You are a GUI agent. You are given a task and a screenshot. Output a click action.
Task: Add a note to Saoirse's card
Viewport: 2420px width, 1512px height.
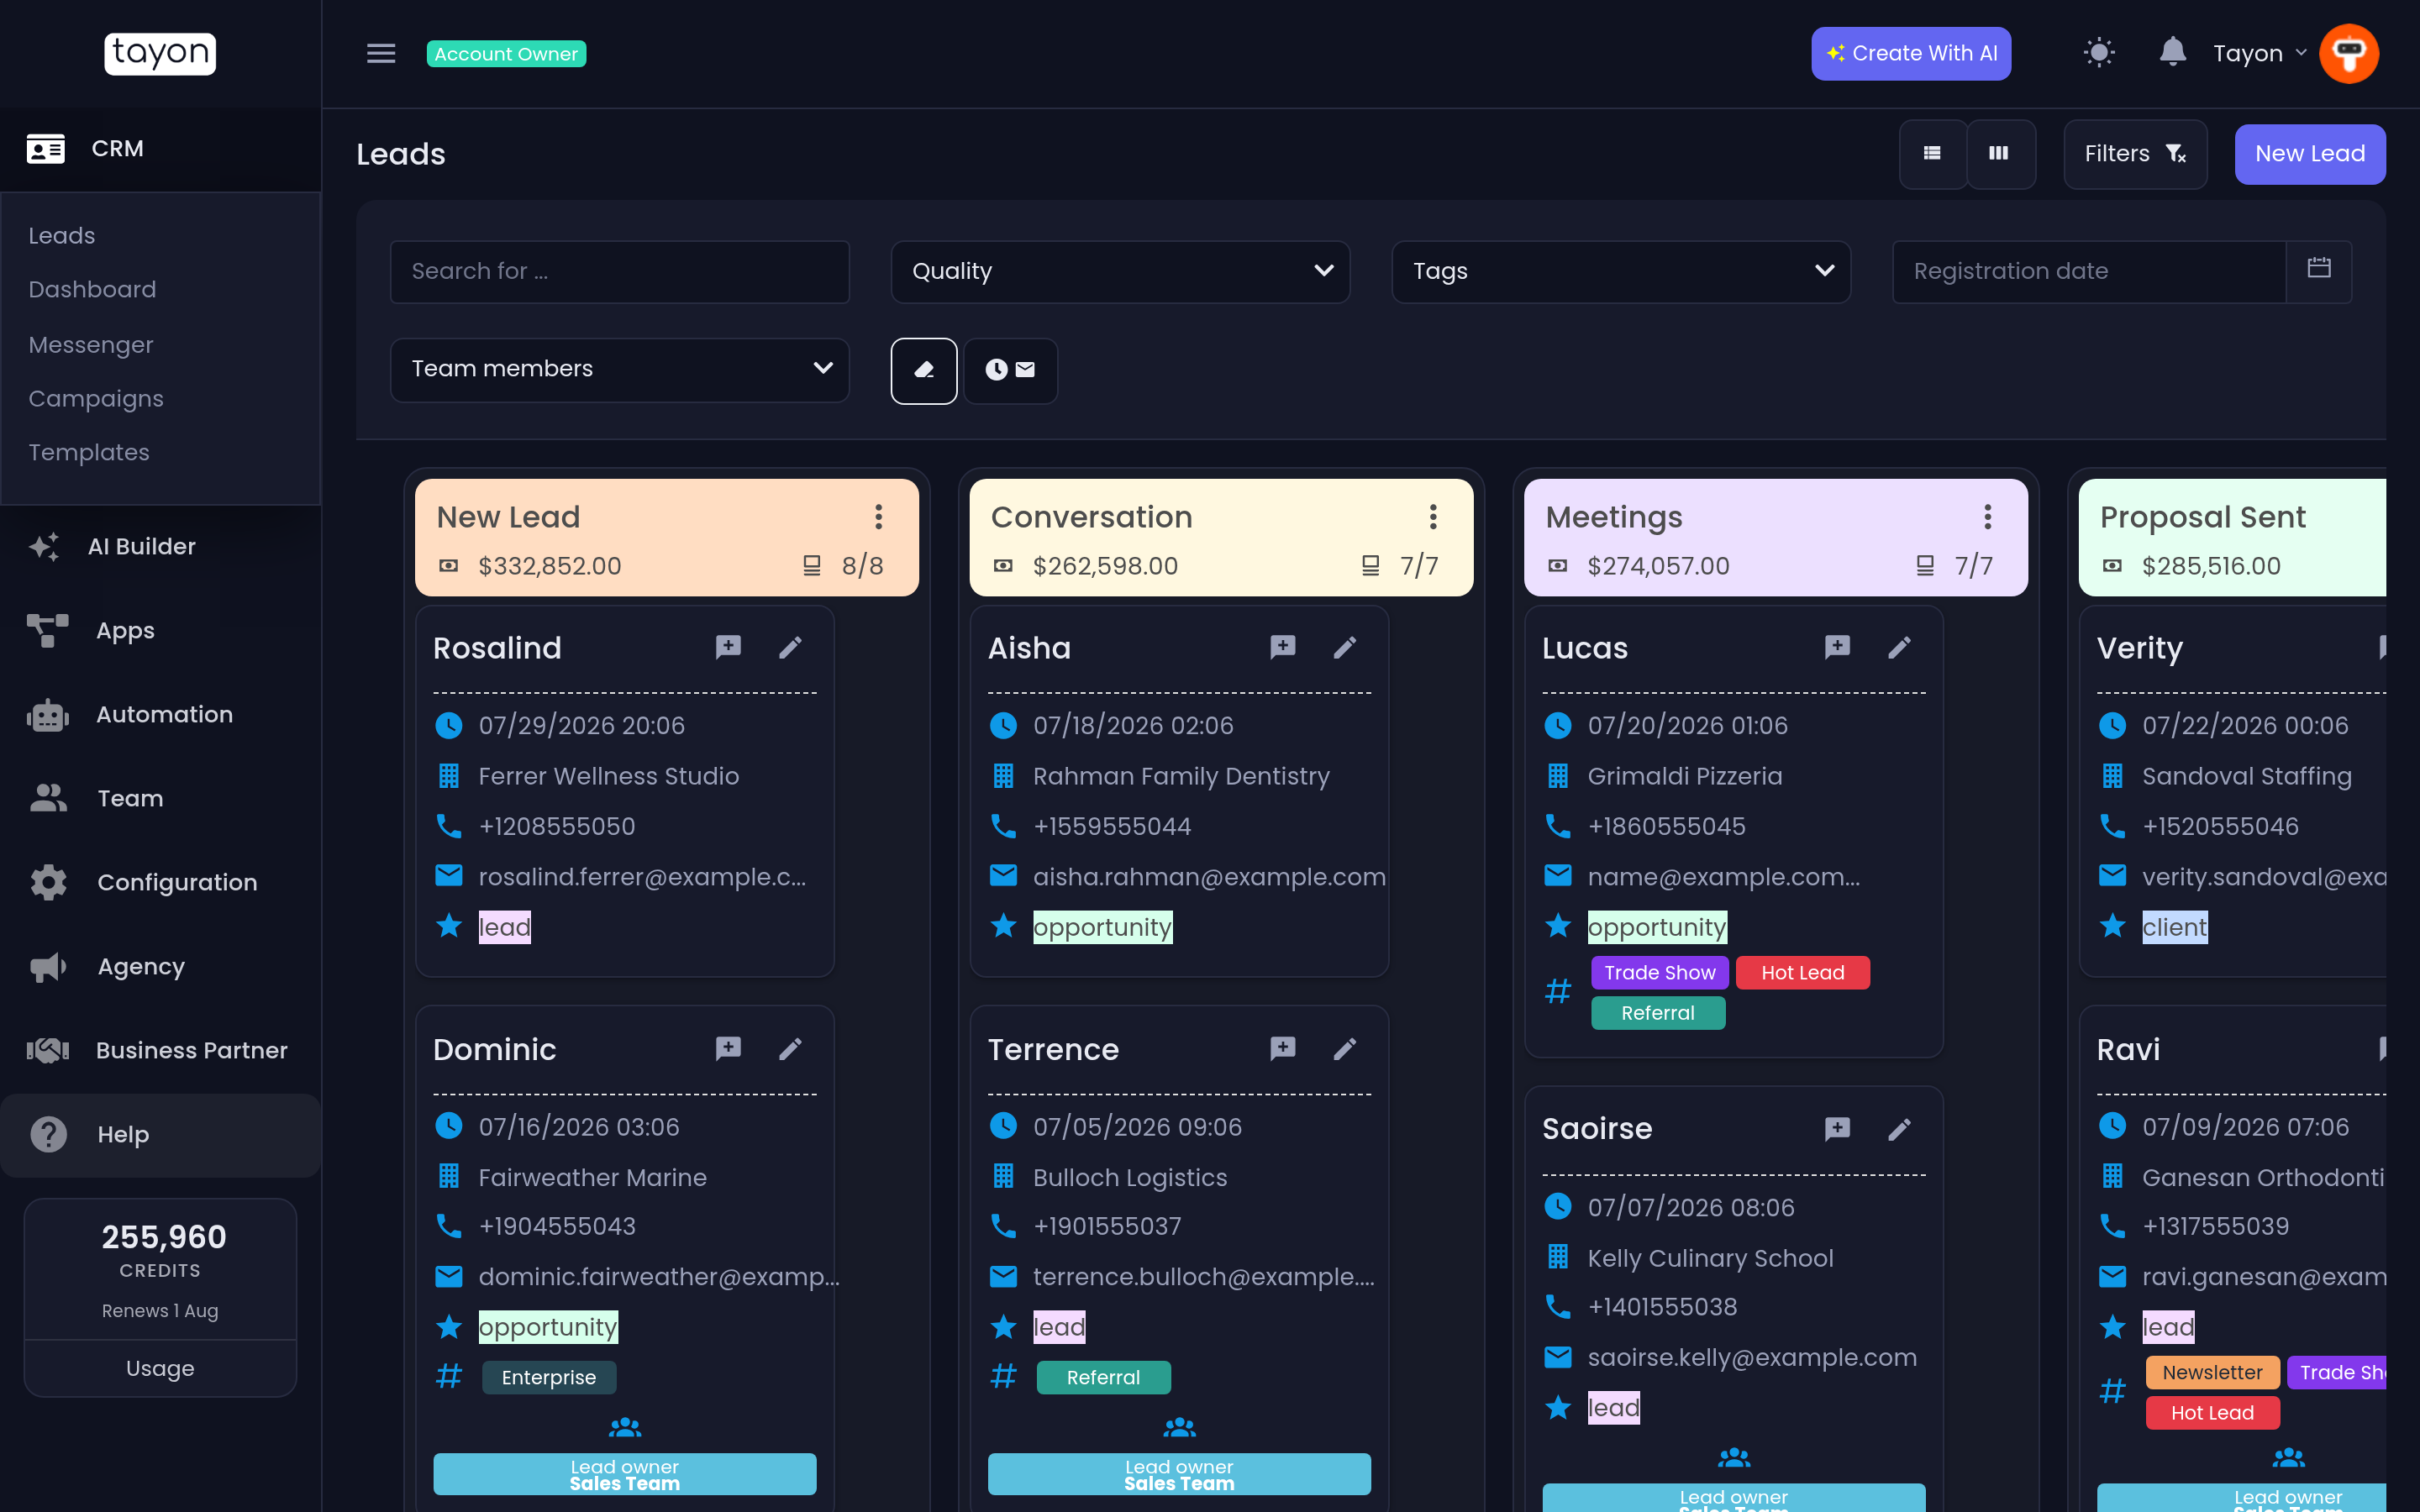pos(1837,1130)
